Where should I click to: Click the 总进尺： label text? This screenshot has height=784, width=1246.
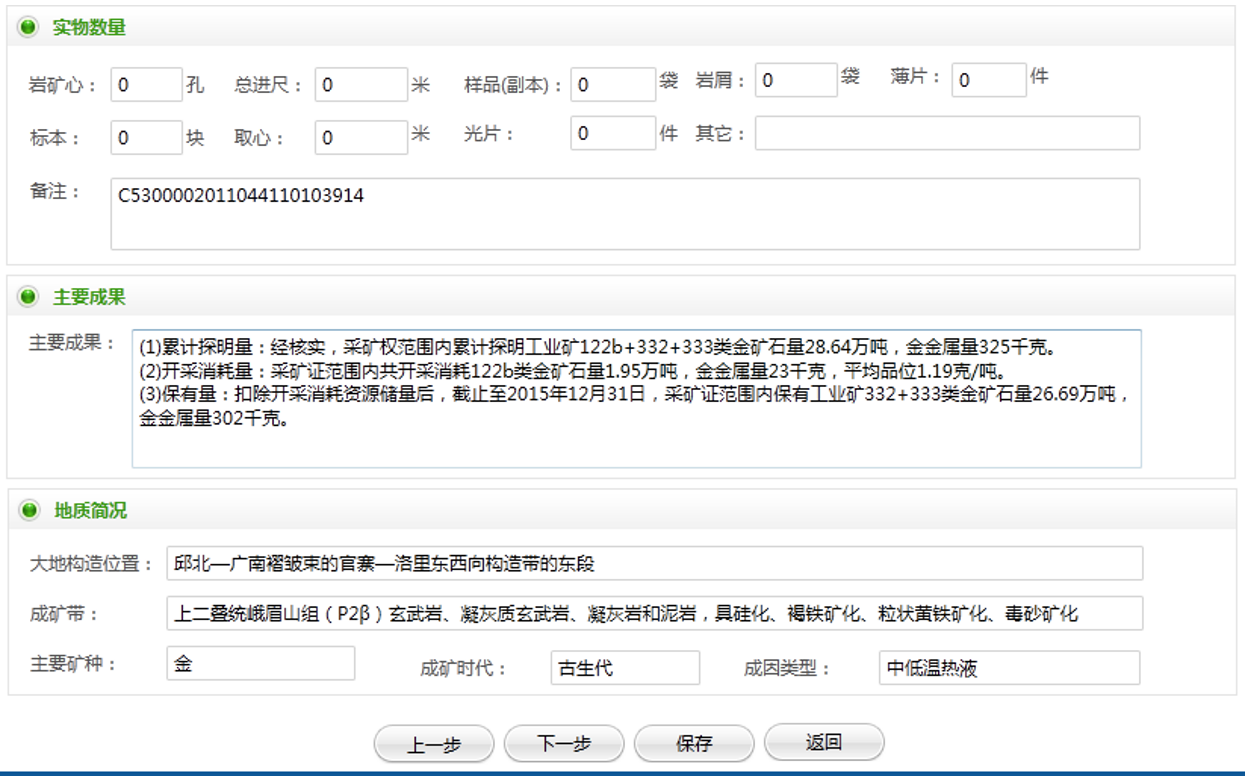269,86
